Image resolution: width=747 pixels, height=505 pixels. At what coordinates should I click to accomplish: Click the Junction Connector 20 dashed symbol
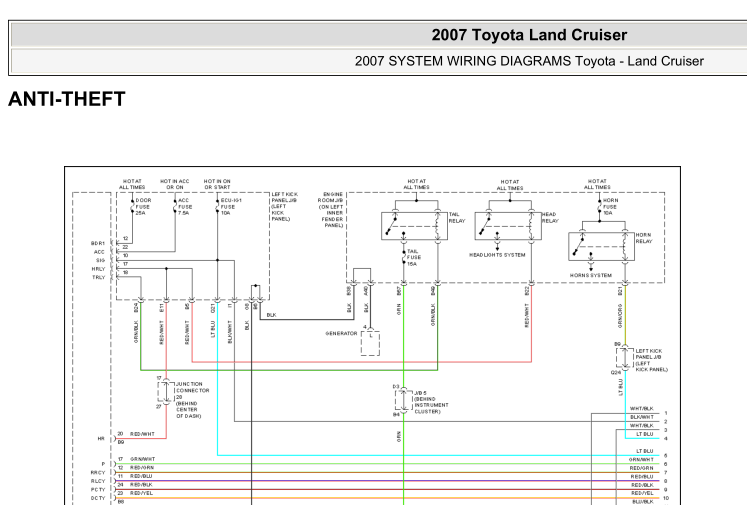pos(166,392)
